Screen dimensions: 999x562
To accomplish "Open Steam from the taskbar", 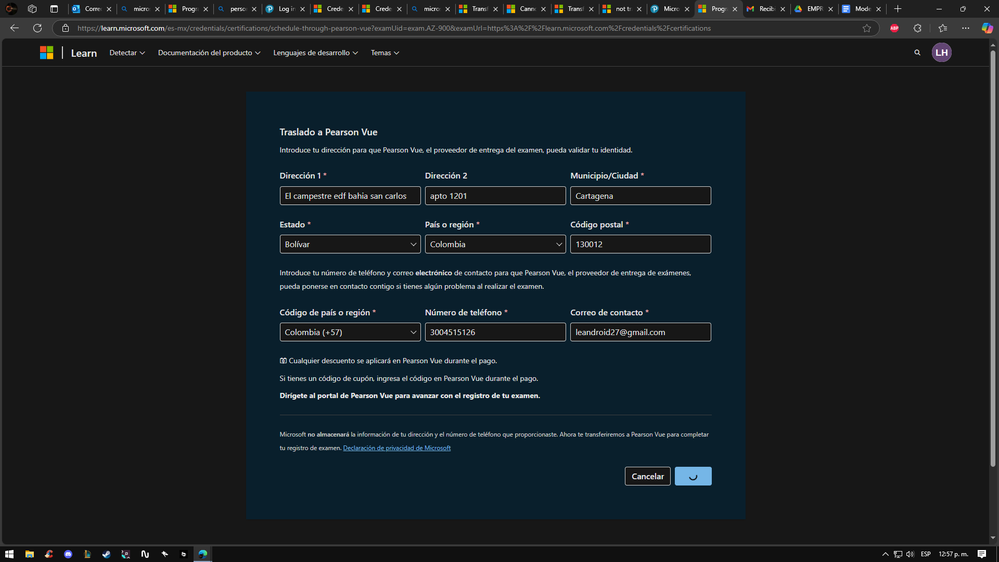I will [106, 554].
